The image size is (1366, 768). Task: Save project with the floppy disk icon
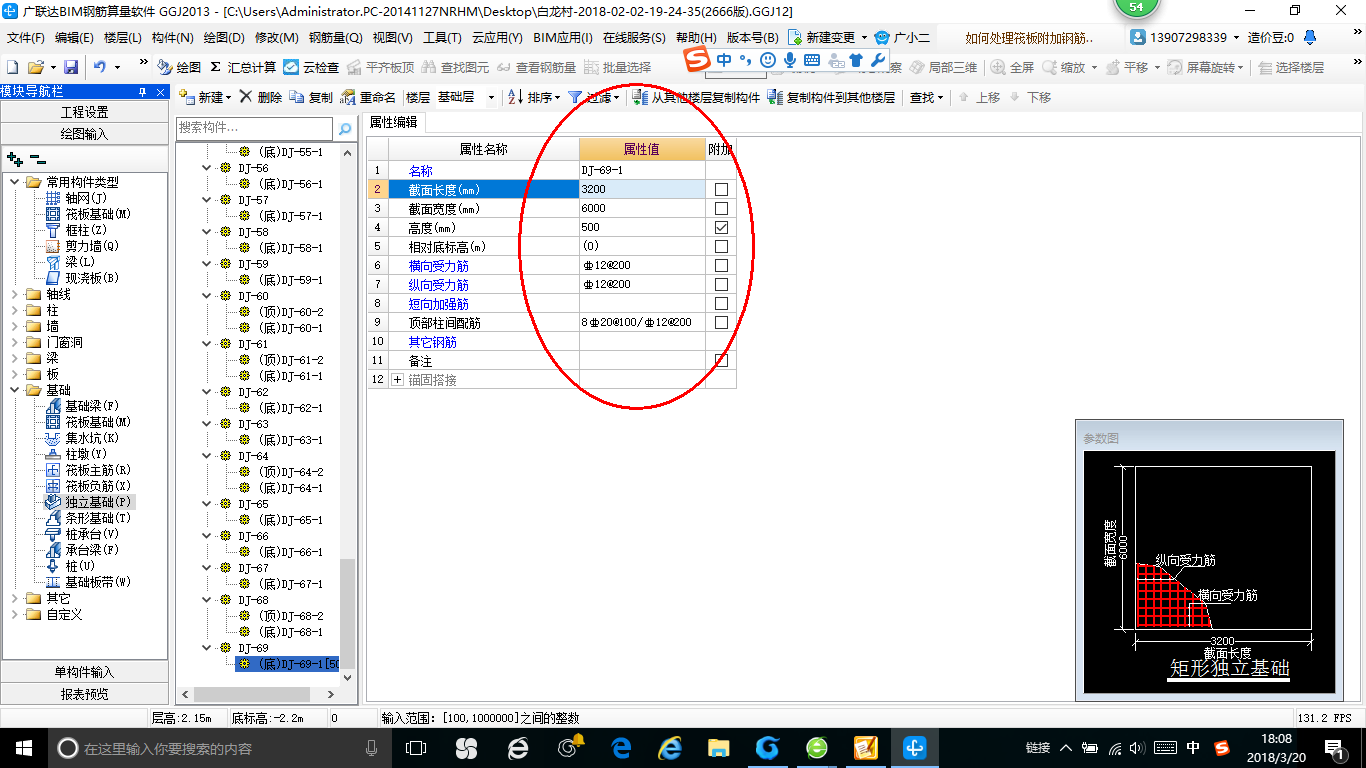71,67
